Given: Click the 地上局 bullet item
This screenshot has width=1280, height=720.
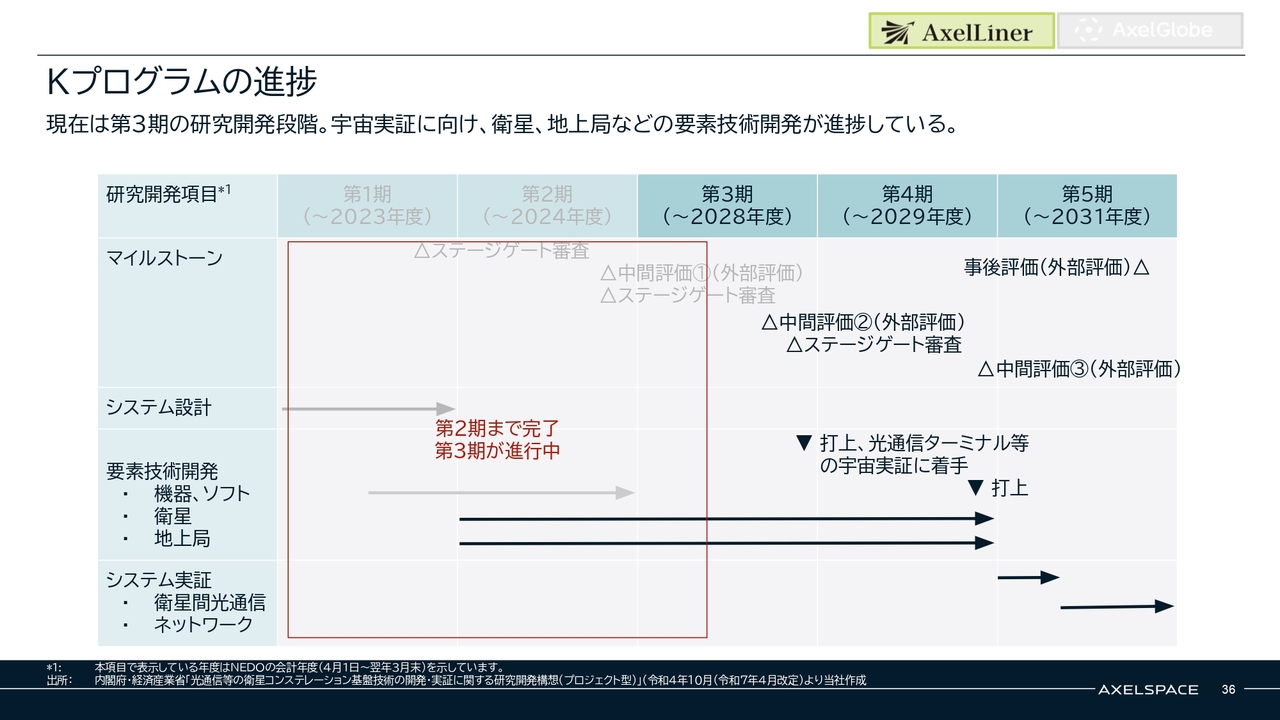Looking at the screenshot, I should coord(182,539).
